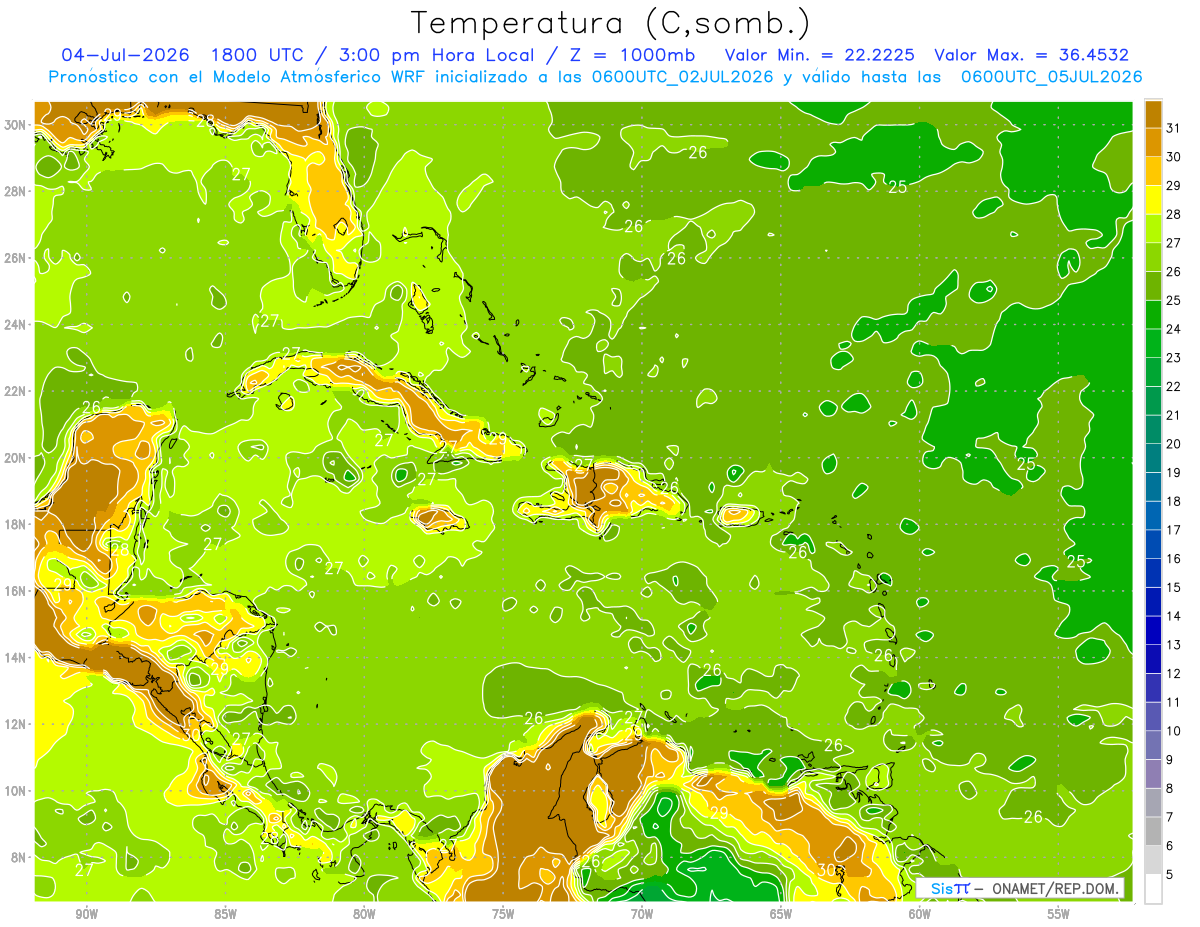Click the 24N latitude axis label
This screenshot has width=1200, height=927.
click(x=16, y=324)
